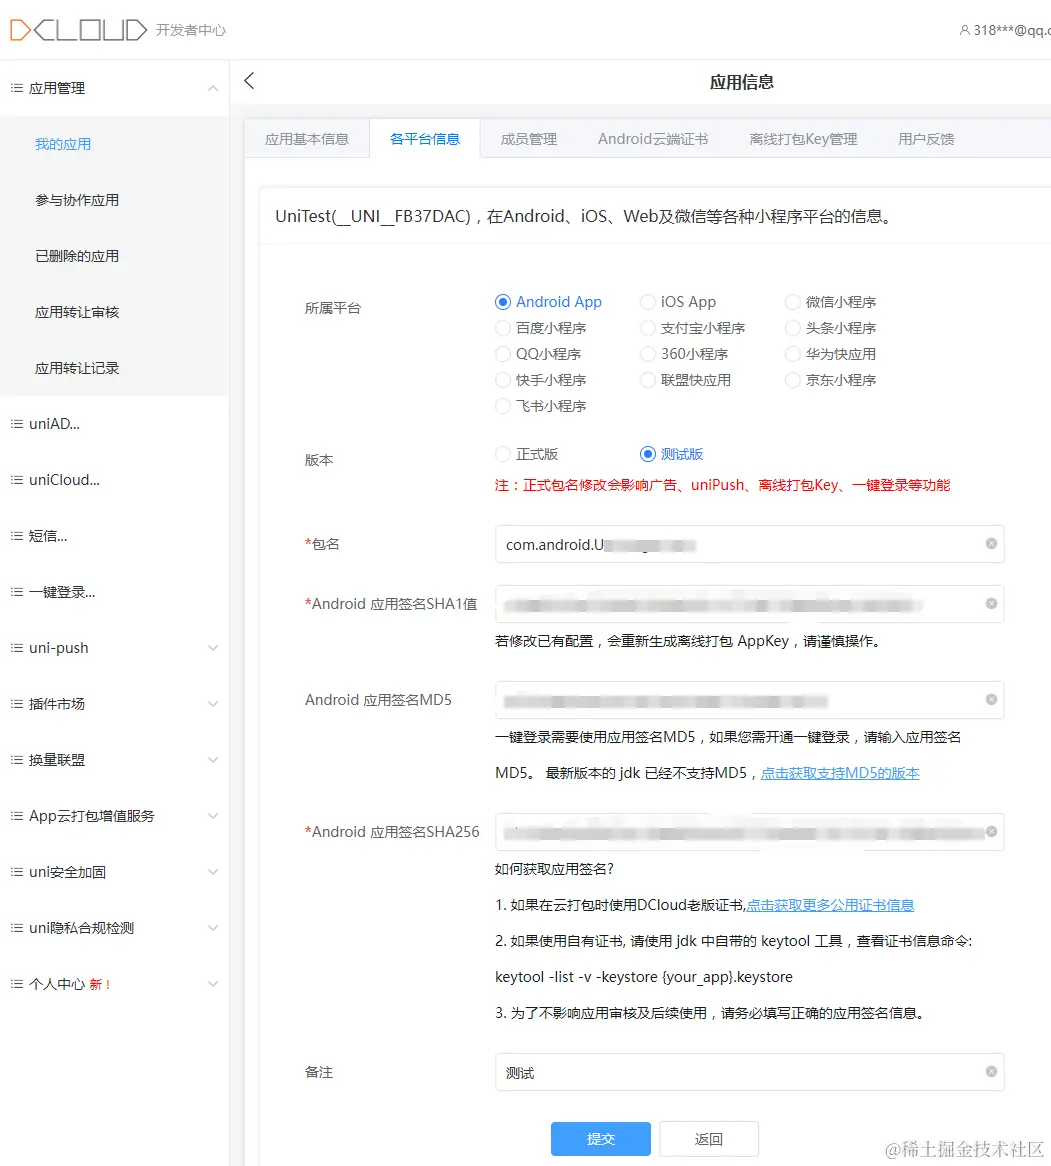Screen dimensions: 1051x1166
Task: Expand the uni隐私合规检测 chevron
Action: click(x=213, y=928)
